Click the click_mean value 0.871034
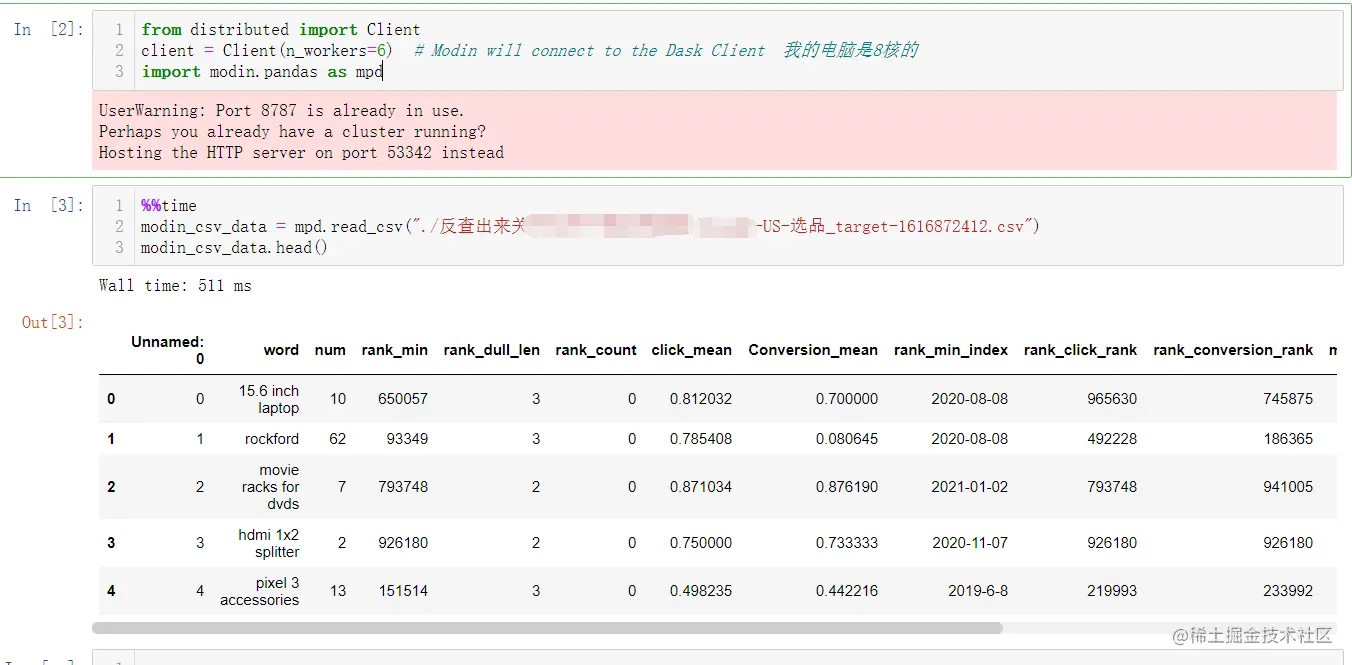This screenshot has height=665, width=1352. [701, 487]
